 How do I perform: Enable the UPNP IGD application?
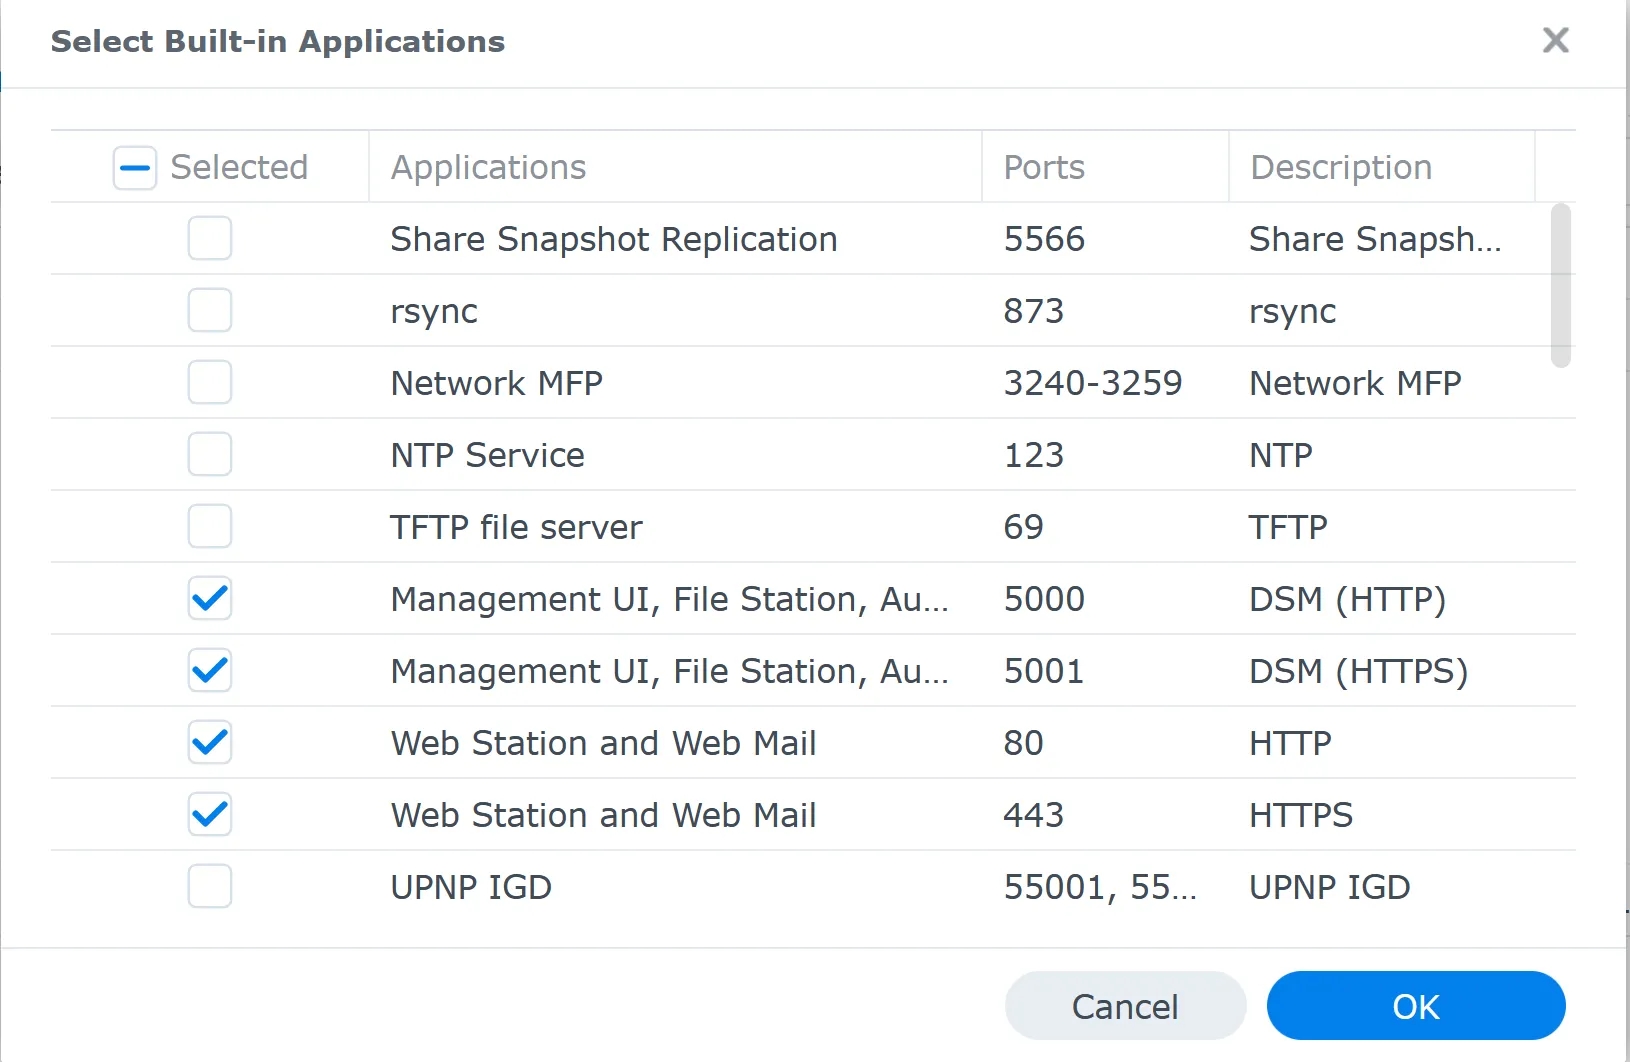209,886
